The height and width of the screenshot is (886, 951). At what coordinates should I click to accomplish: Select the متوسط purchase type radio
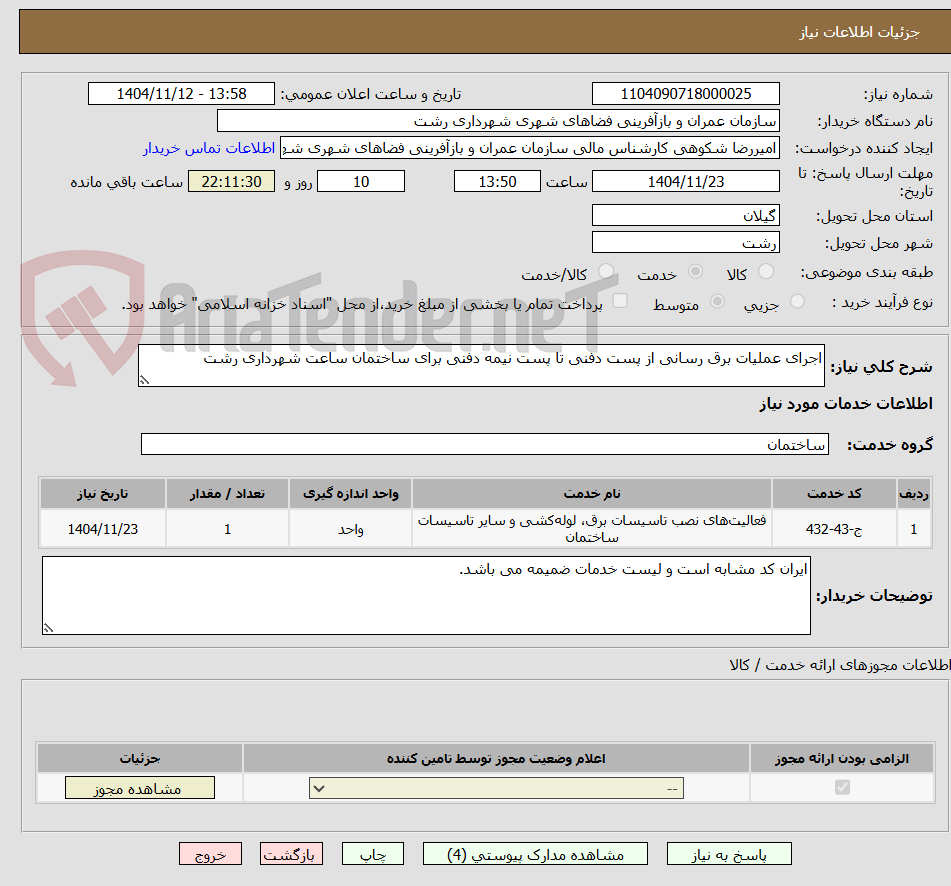pyautogui.click(x=717, y=301)
